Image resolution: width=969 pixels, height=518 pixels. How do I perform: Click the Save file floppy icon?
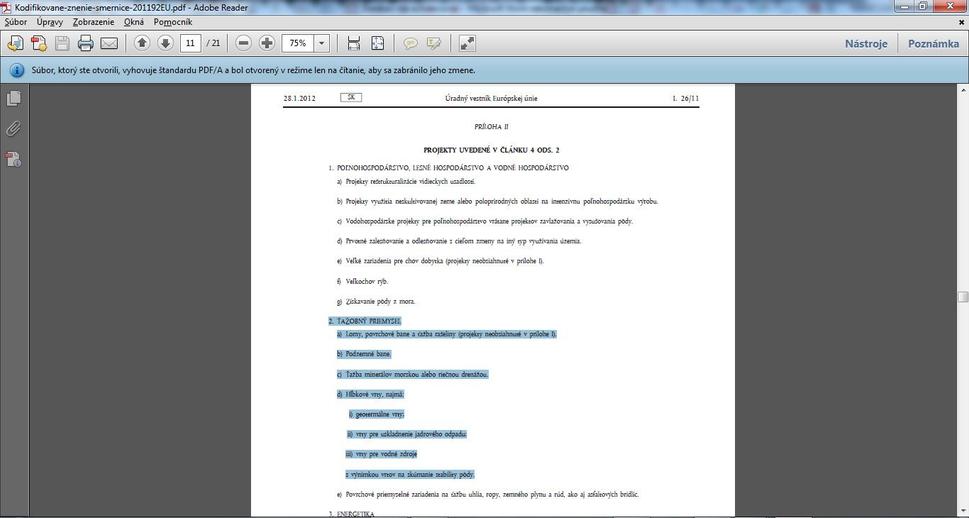click(62, 43)
